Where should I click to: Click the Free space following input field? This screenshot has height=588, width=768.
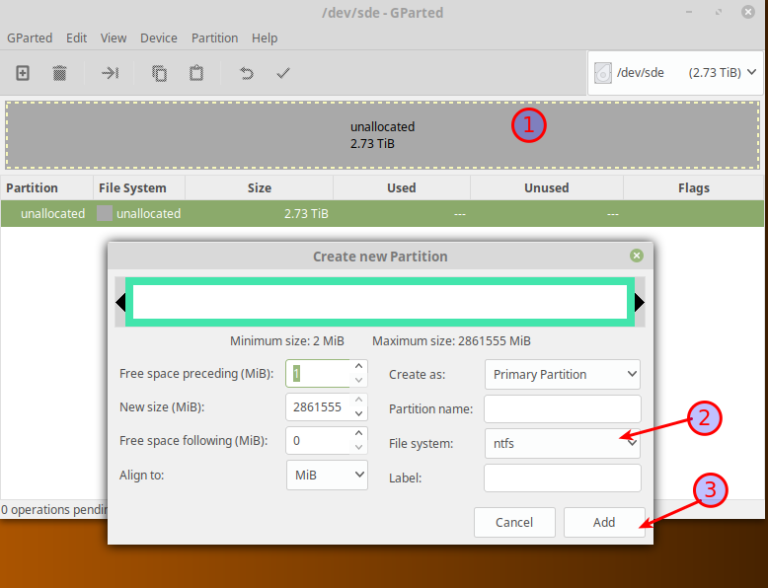pyautogui.click(x=318, y=441)
